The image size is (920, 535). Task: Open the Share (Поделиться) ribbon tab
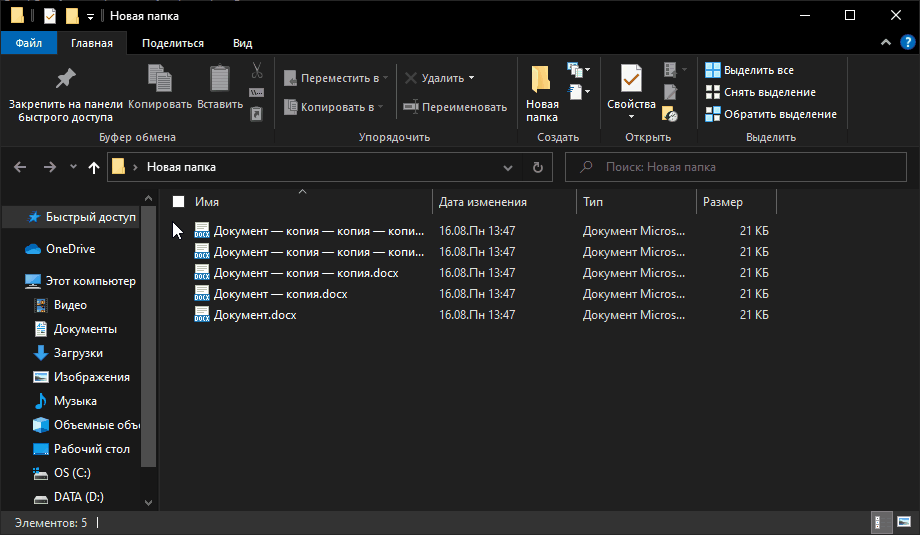[x=173, y=43]
